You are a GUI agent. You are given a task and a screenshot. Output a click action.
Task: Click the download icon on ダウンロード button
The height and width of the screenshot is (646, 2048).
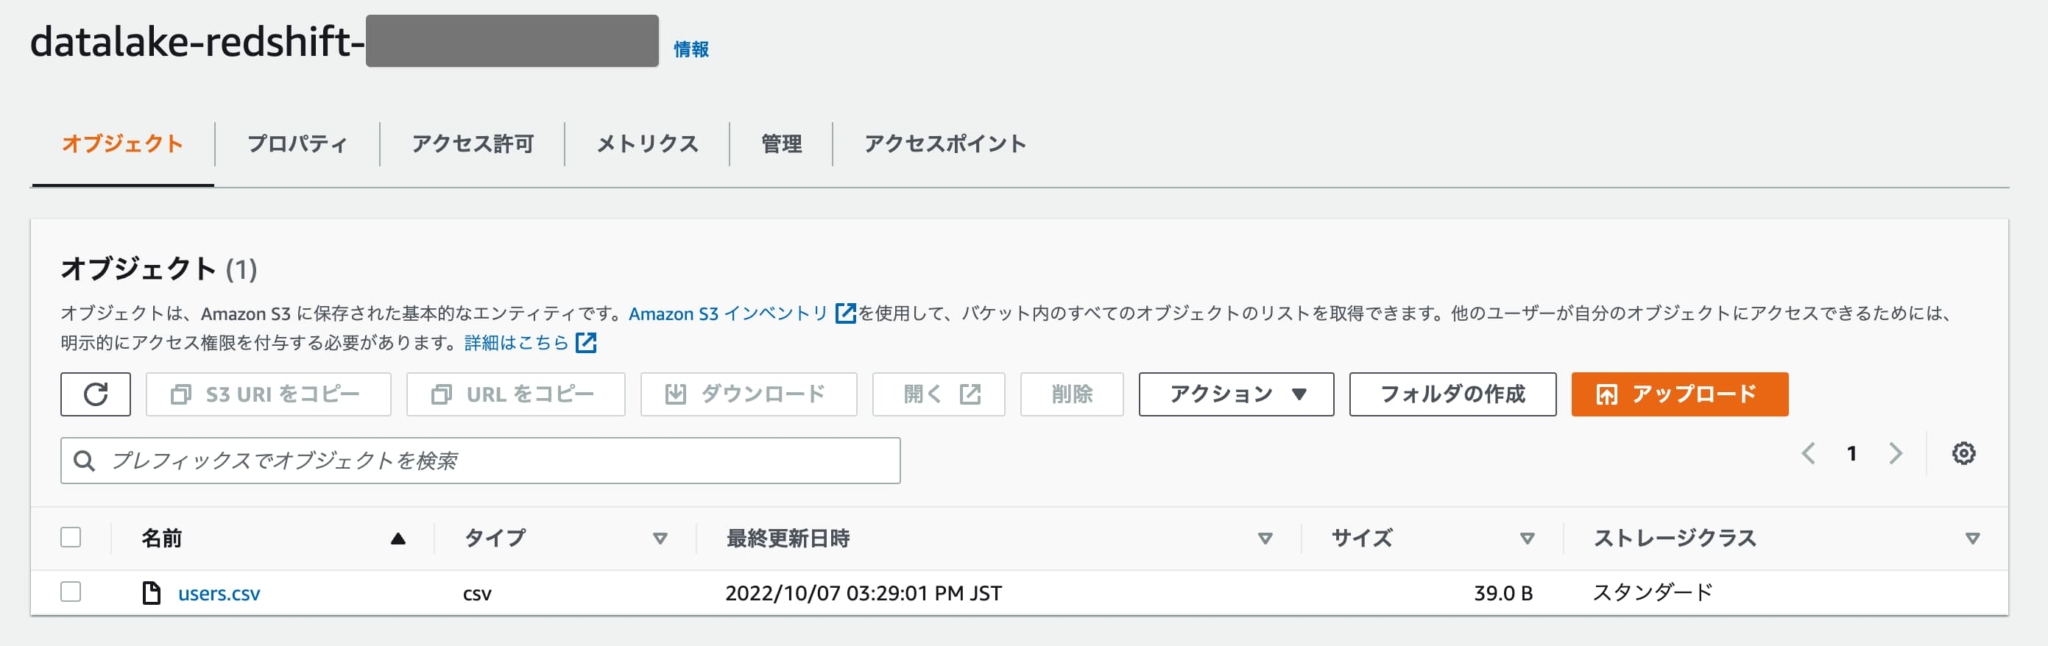pos(676,394)
